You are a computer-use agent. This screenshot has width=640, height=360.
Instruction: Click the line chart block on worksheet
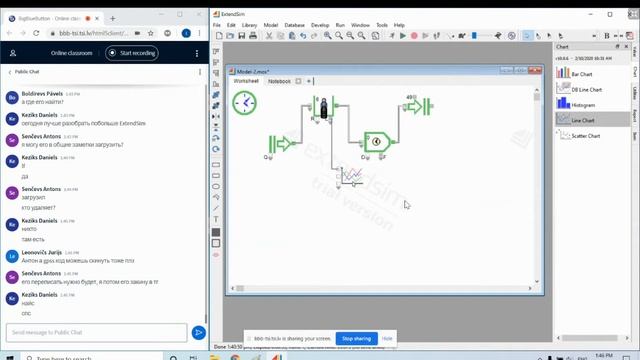pos(351,176)
